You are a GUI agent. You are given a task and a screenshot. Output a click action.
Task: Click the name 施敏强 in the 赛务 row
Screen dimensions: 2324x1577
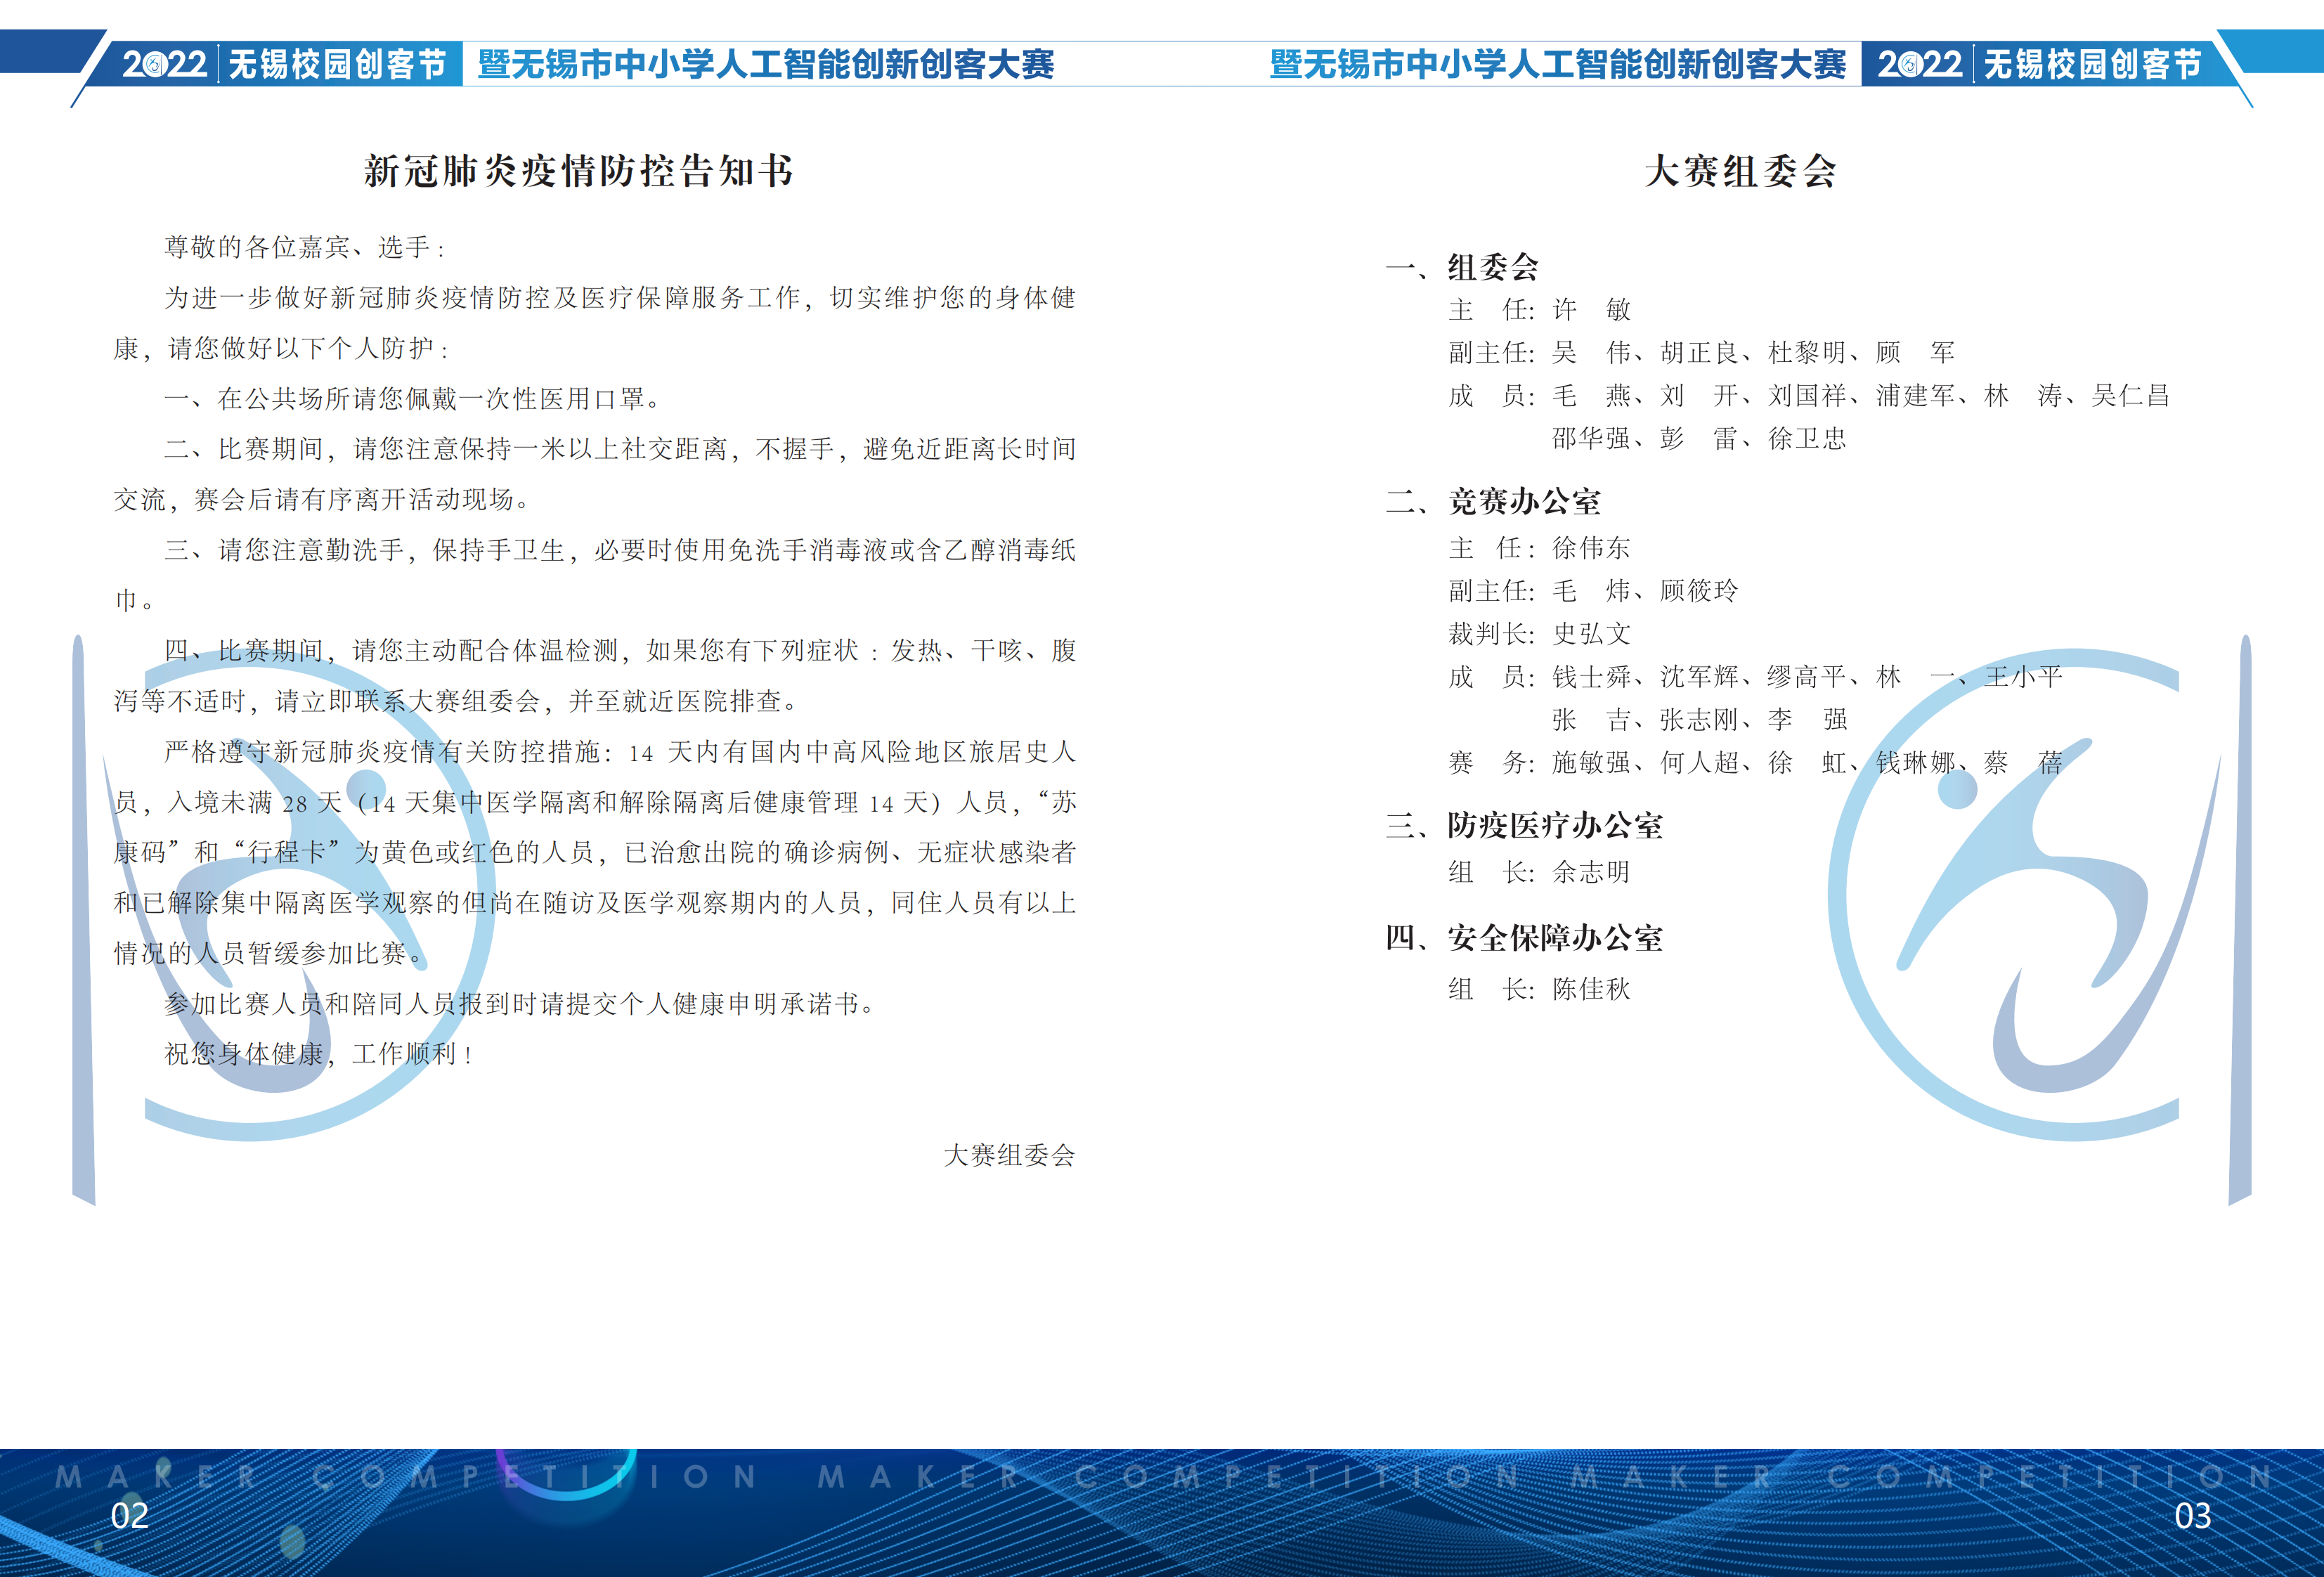[1592, 763]
